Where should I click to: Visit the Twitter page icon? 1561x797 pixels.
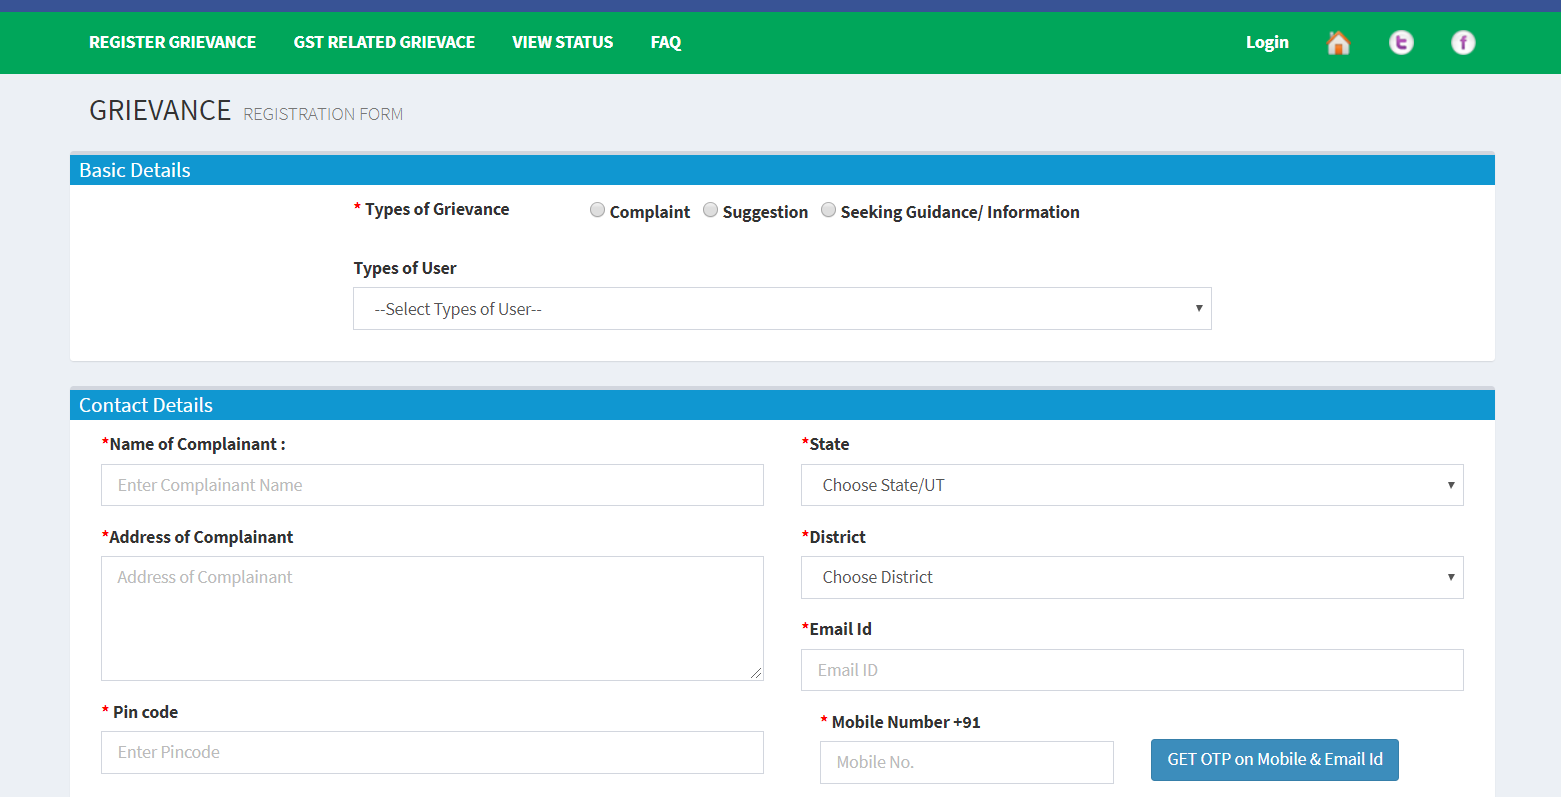click(1401, 42)
